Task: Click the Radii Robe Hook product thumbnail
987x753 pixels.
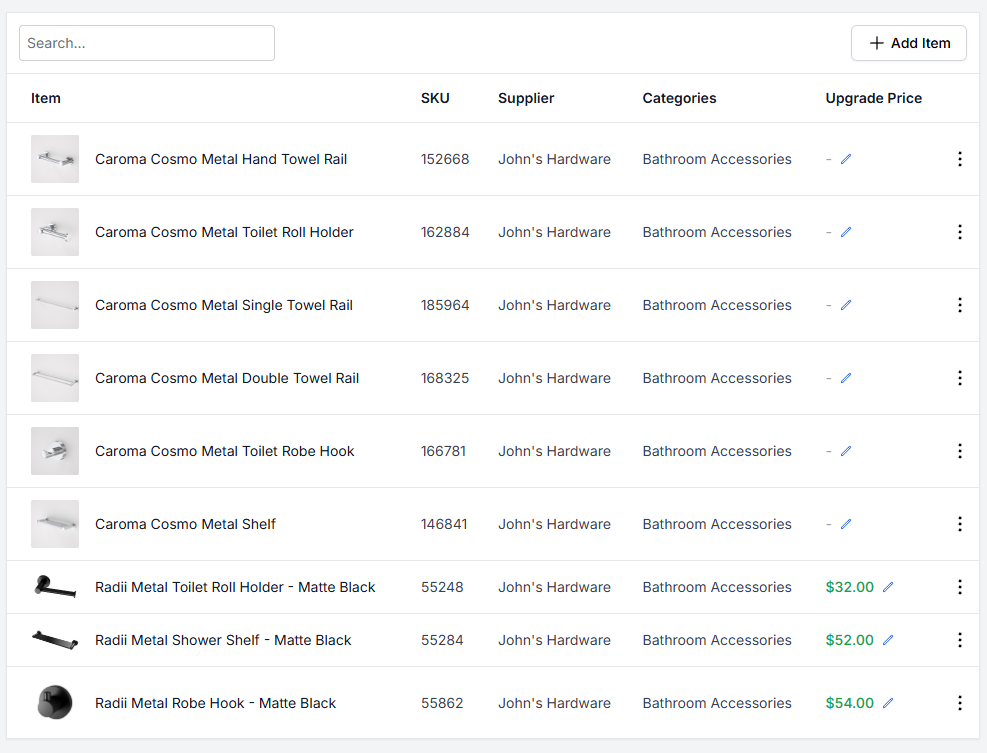Action: click(55, 703)
